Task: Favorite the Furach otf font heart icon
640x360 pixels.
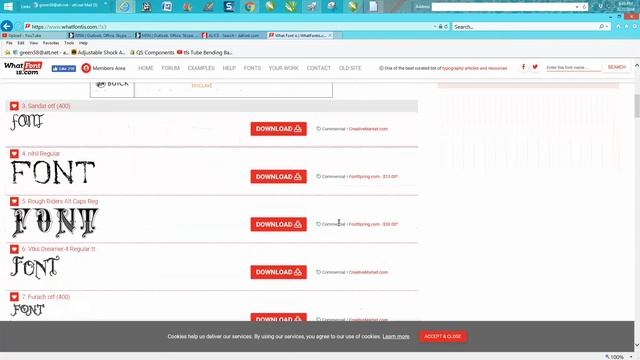Action: pos(14,297)
